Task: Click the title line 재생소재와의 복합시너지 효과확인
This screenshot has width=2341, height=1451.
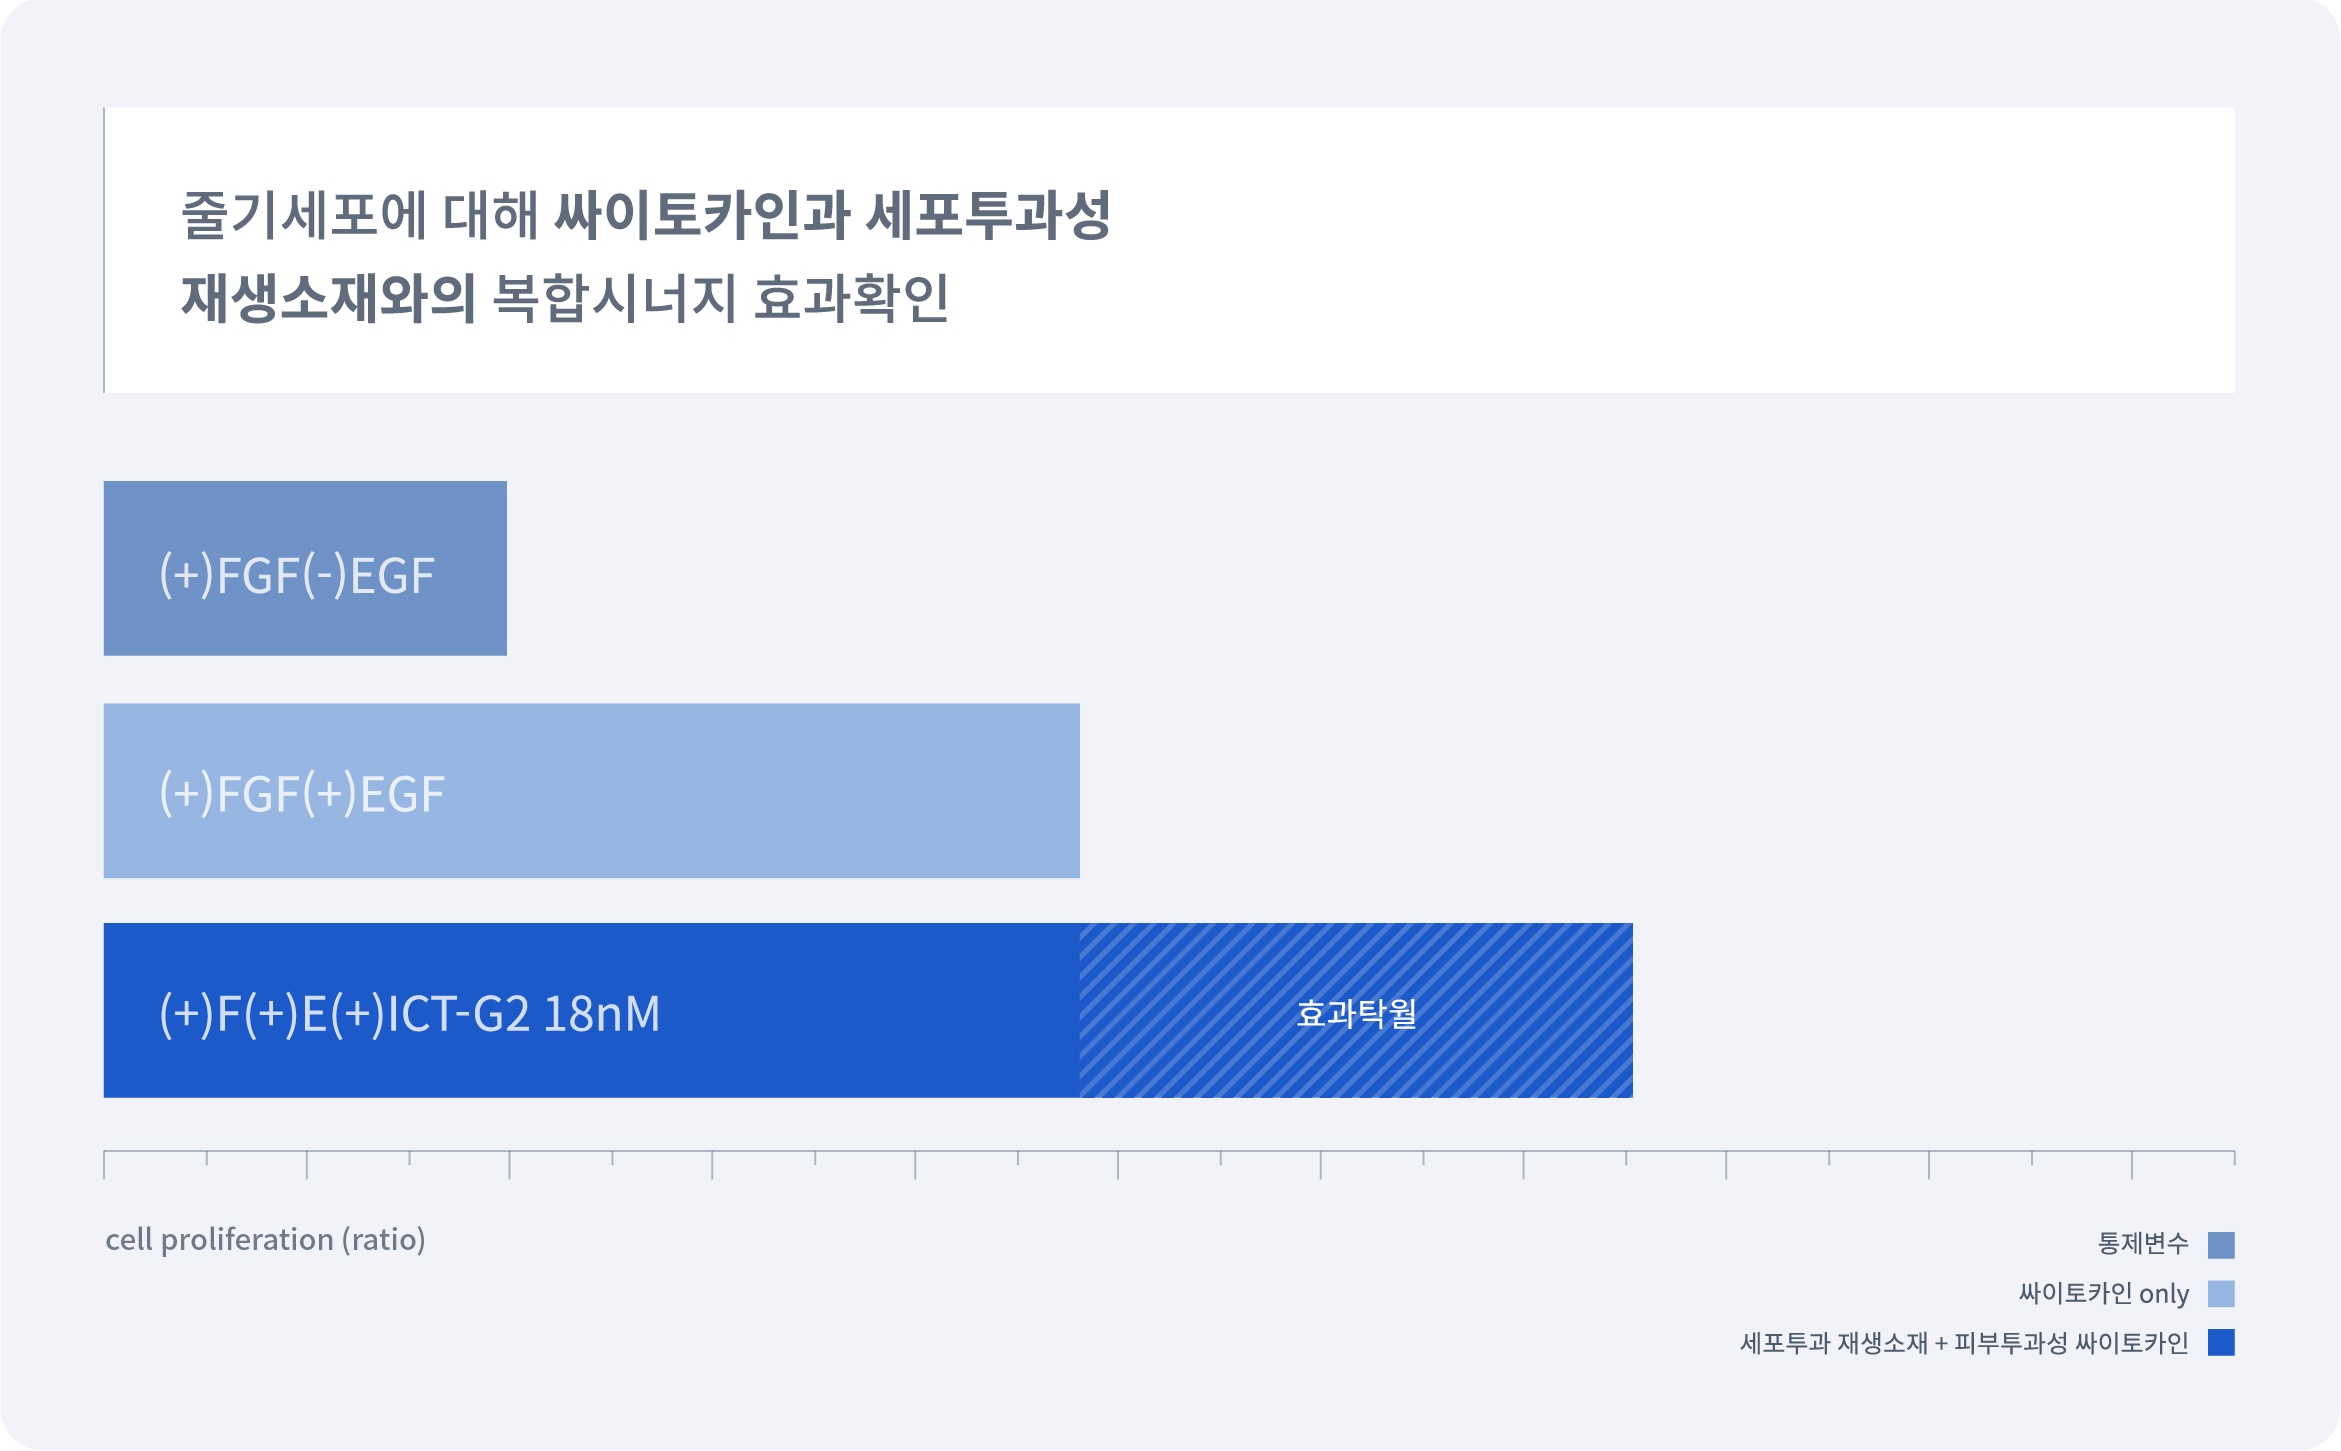Action: point(565,298)
